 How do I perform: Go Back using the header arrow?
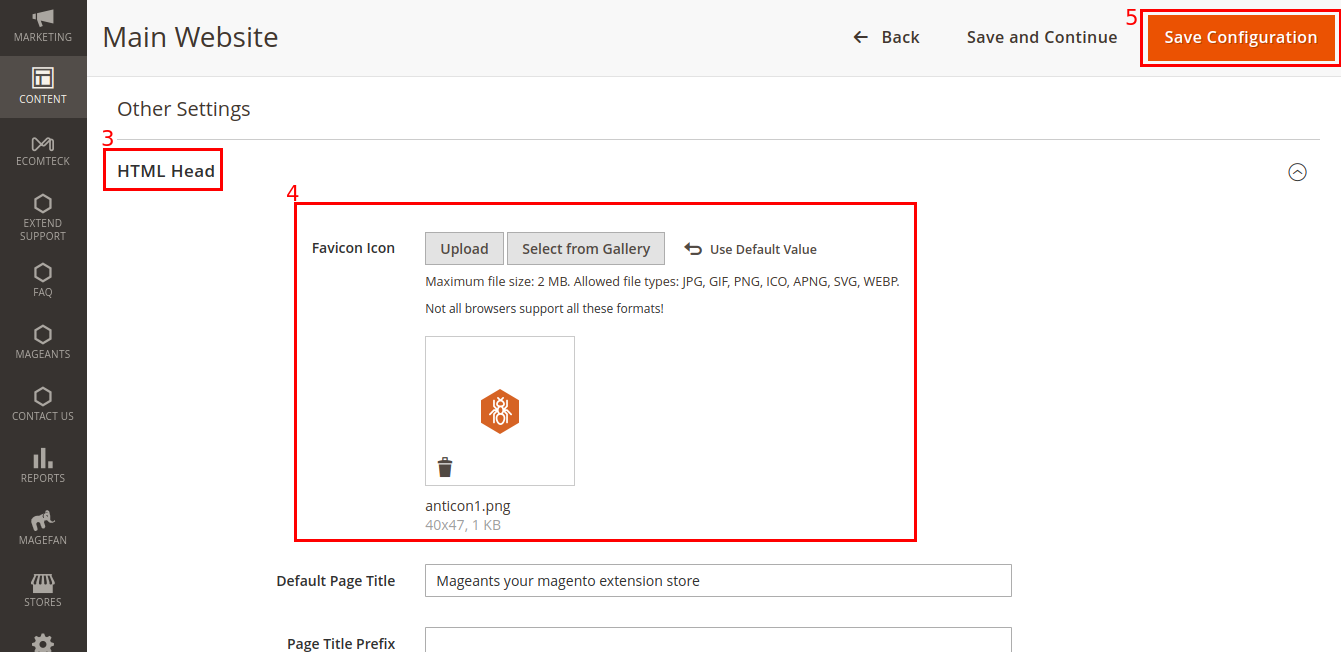[x=886, y=37]
